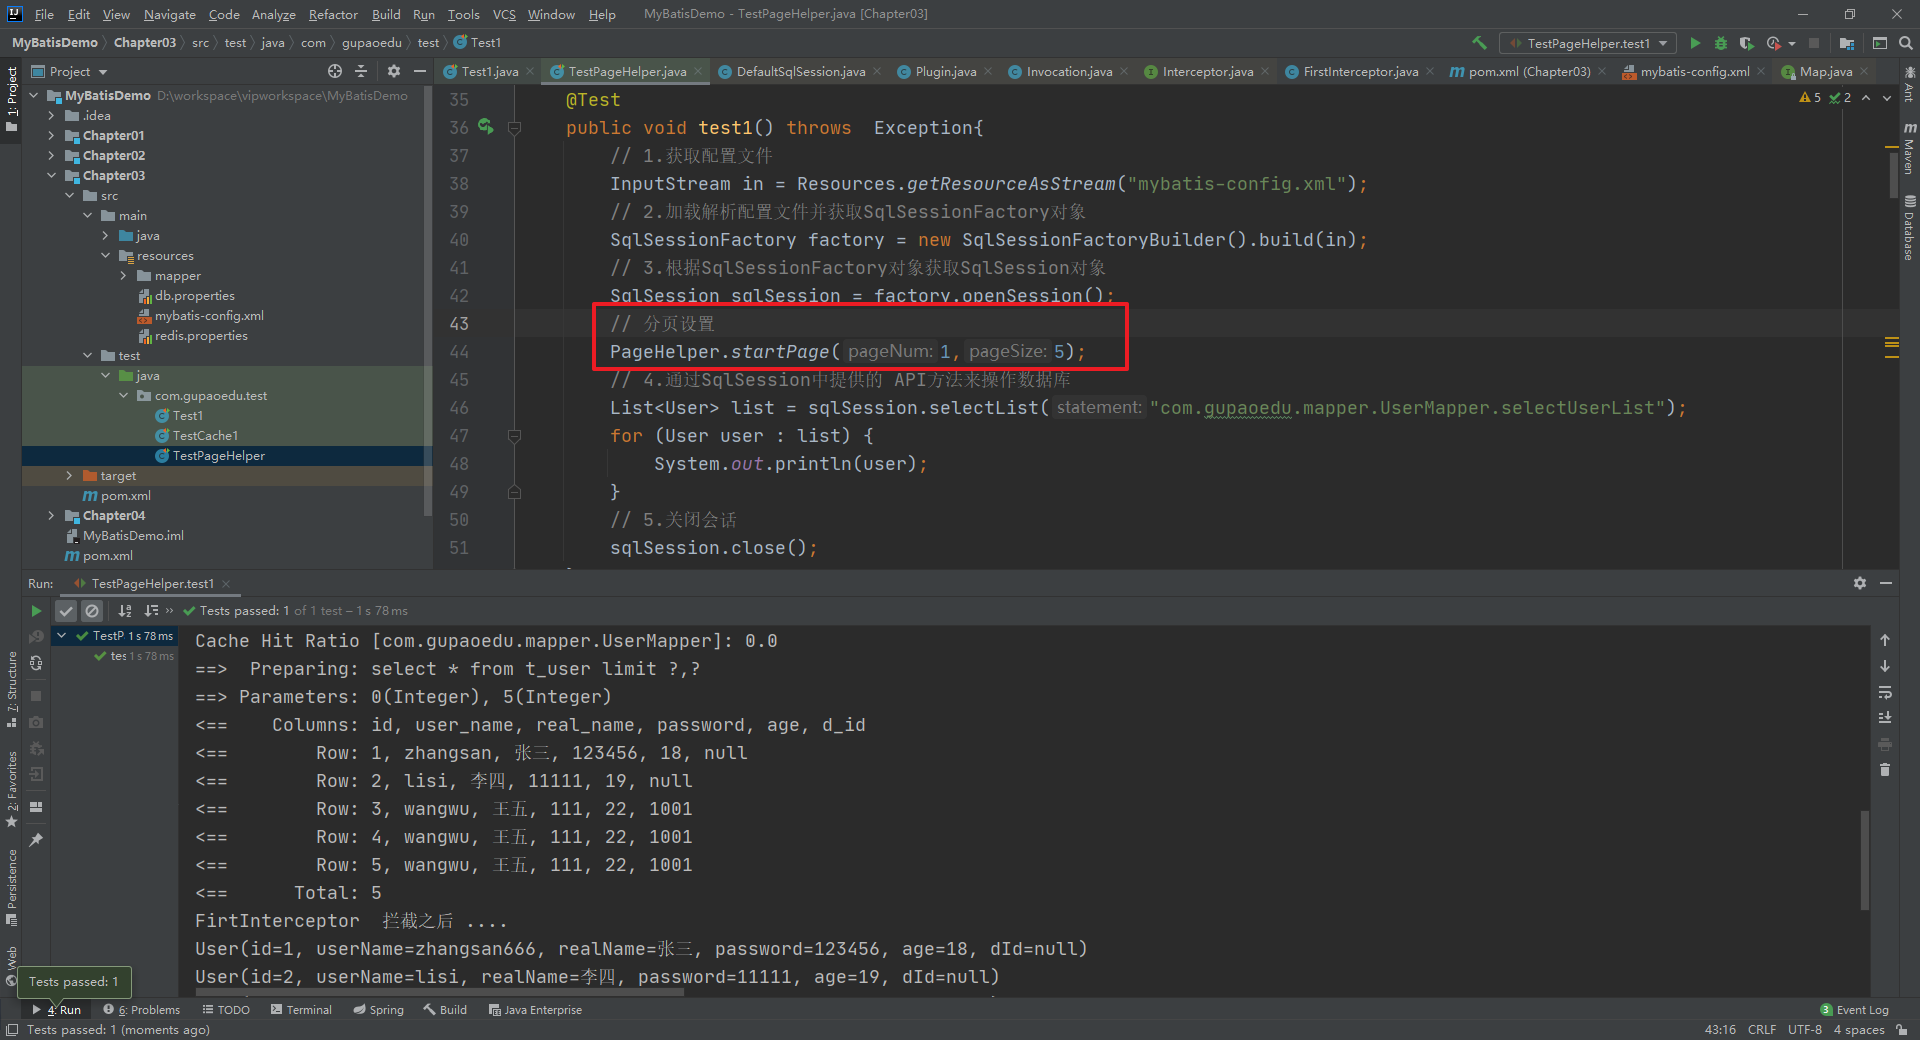Viewport: 1920px width, 1040px height.
Task: Open the Event Log
Action: 1854,1009
